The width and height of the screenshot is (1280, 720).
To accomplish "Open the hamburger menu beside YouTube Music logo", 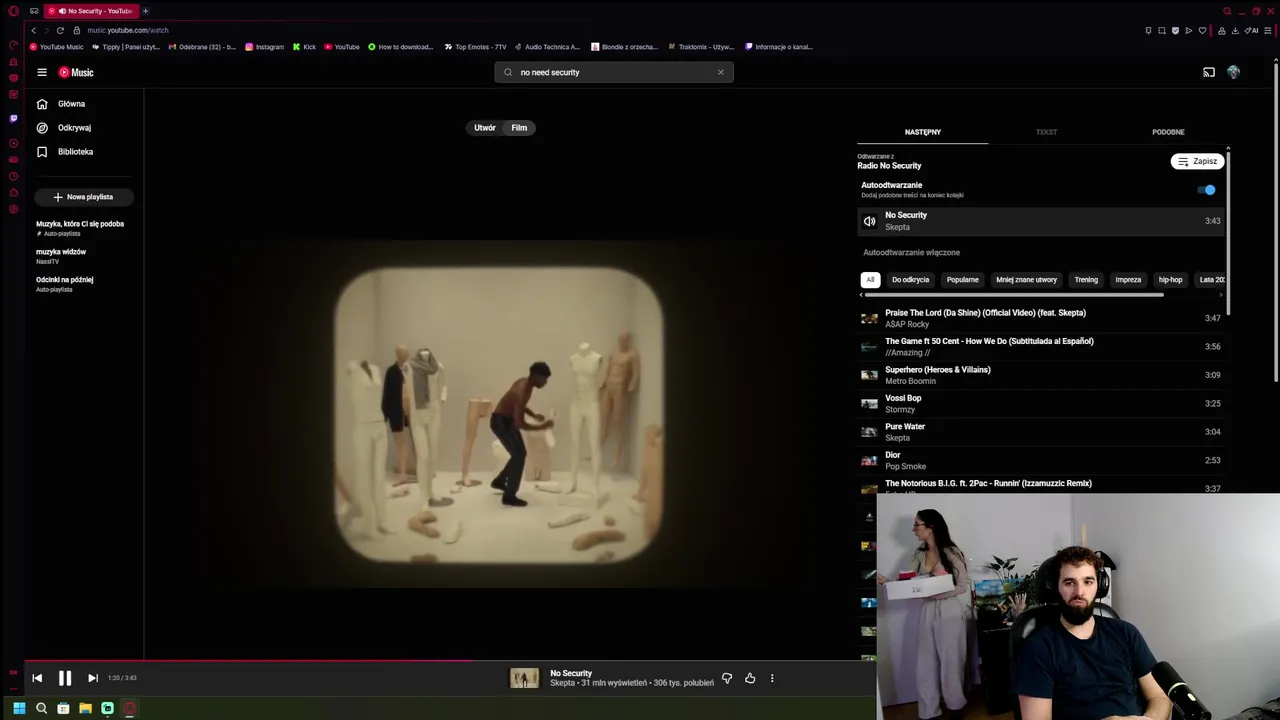I will (x=42, y=72).
